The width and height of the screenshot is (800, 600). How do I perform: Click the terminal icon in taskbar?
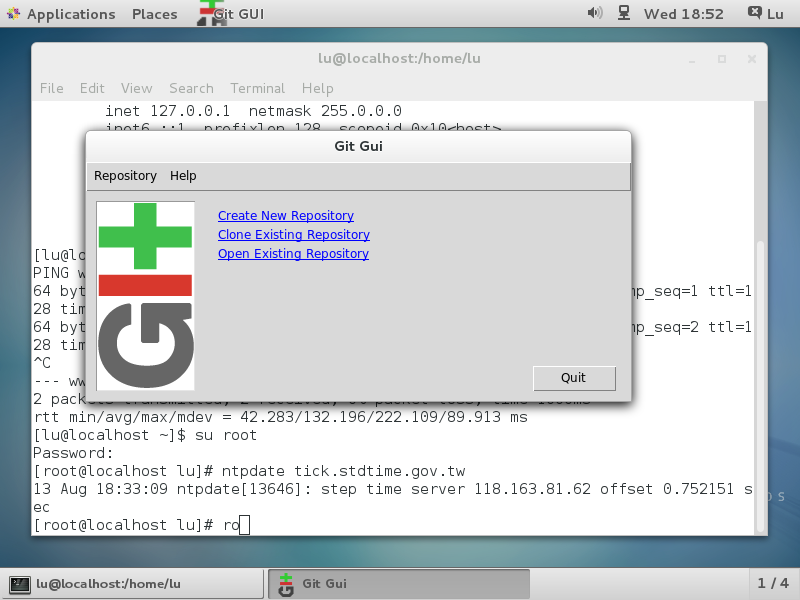(x=20, y=584)
